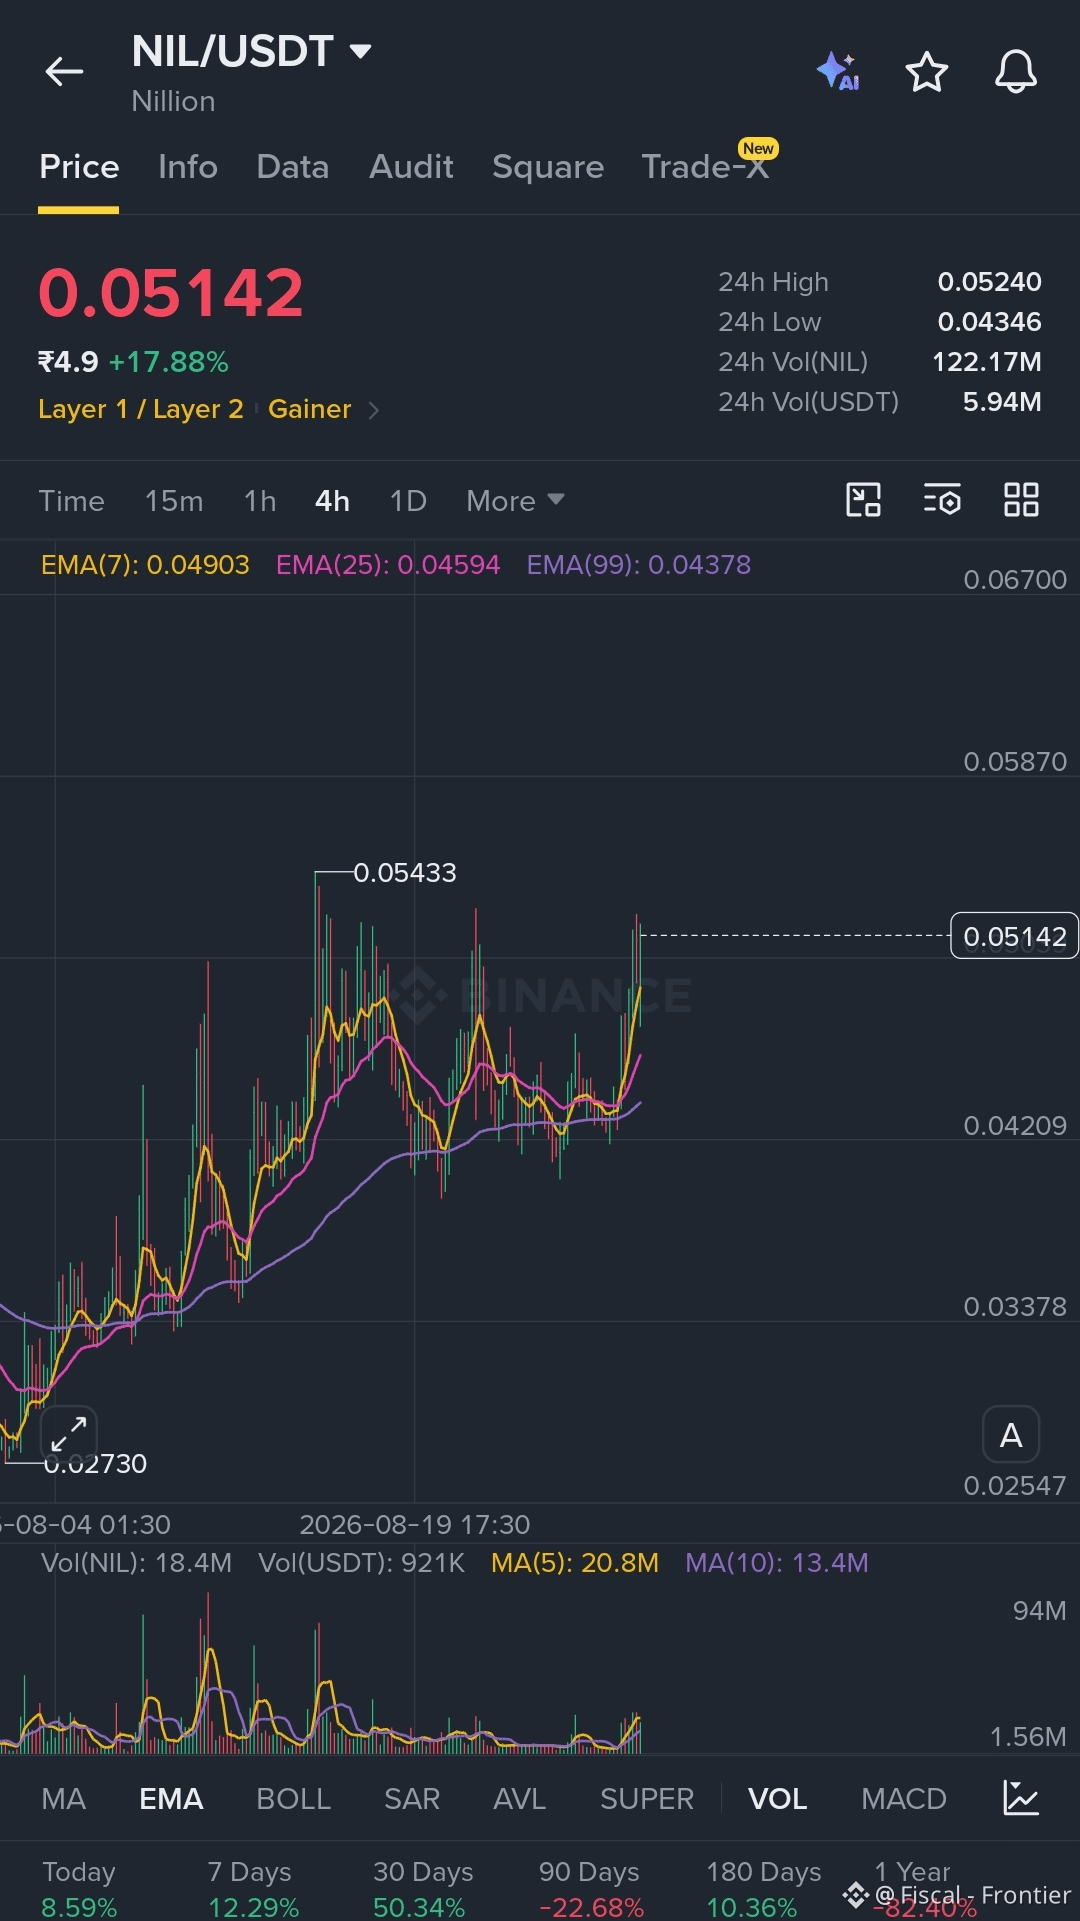Open the AI sparkle assistant icon
Screen dimensions: 1080x1921
[x=838, y=72]
